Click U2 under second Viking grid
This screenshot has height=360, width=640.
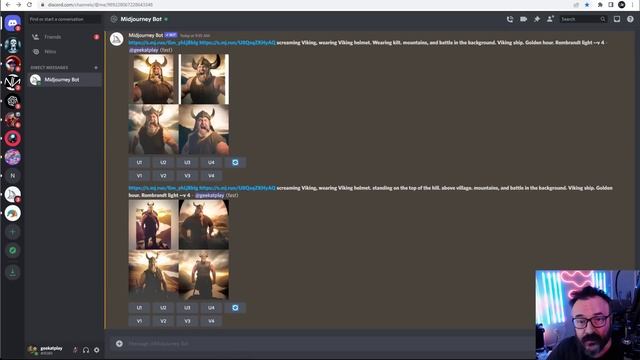(163, 308)
